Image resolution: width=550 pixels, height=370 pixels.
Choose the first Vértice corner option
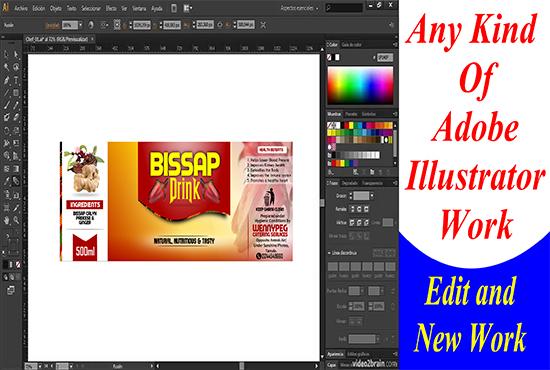pyautogui.click(x=352, y=222)
